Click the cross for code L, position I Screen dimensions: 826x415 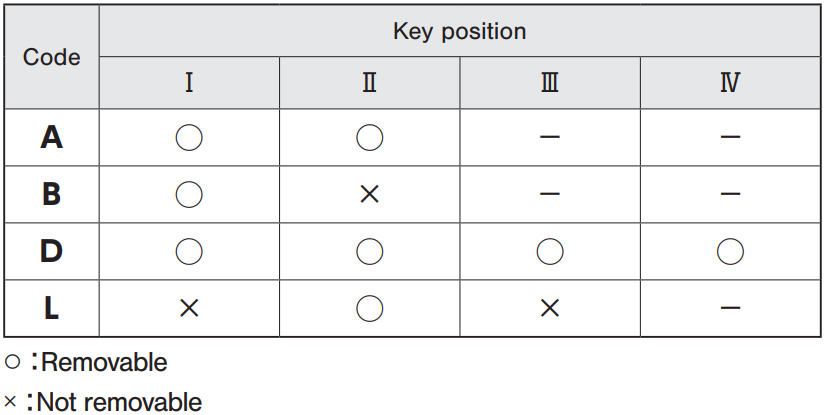click(x=189, y=308)
